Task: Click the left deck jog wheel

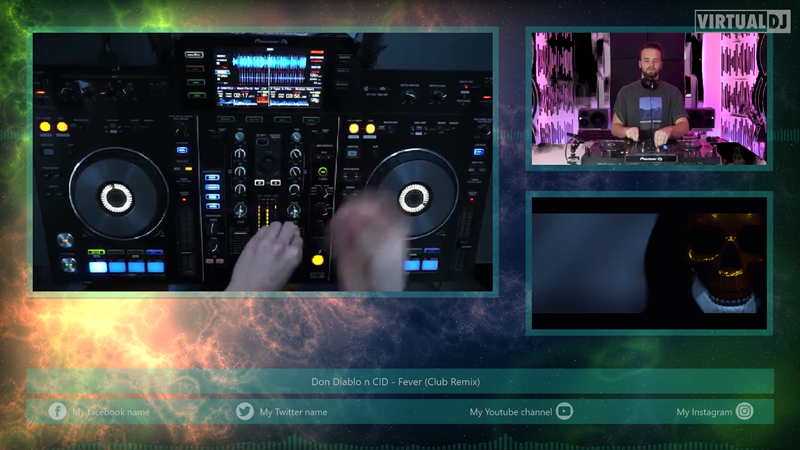Action: click(x=118, y=196)
